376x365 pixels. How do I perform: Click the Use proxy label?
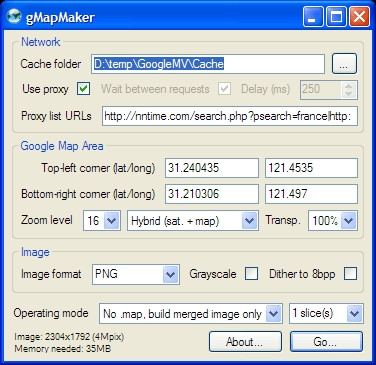(x=45, y=89)
